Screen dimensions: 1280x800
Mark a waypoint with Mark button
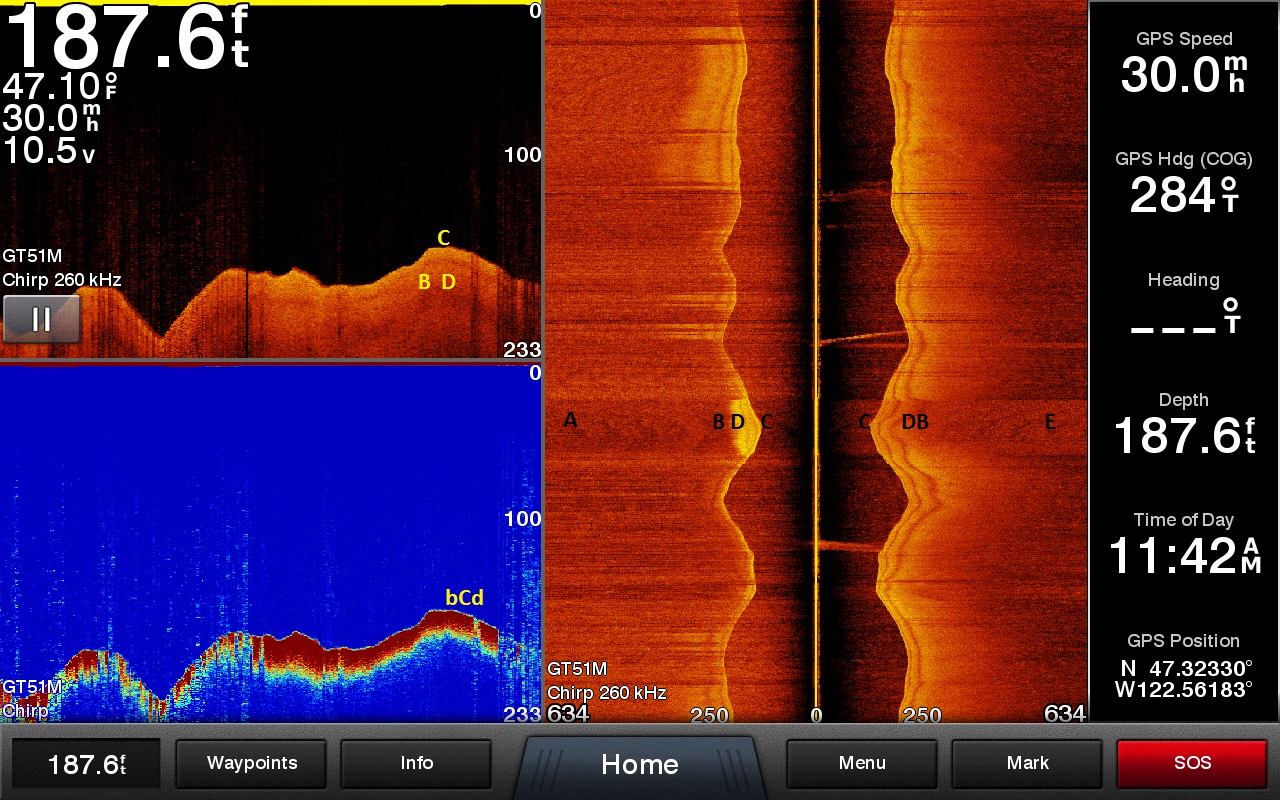[1027, 764]
